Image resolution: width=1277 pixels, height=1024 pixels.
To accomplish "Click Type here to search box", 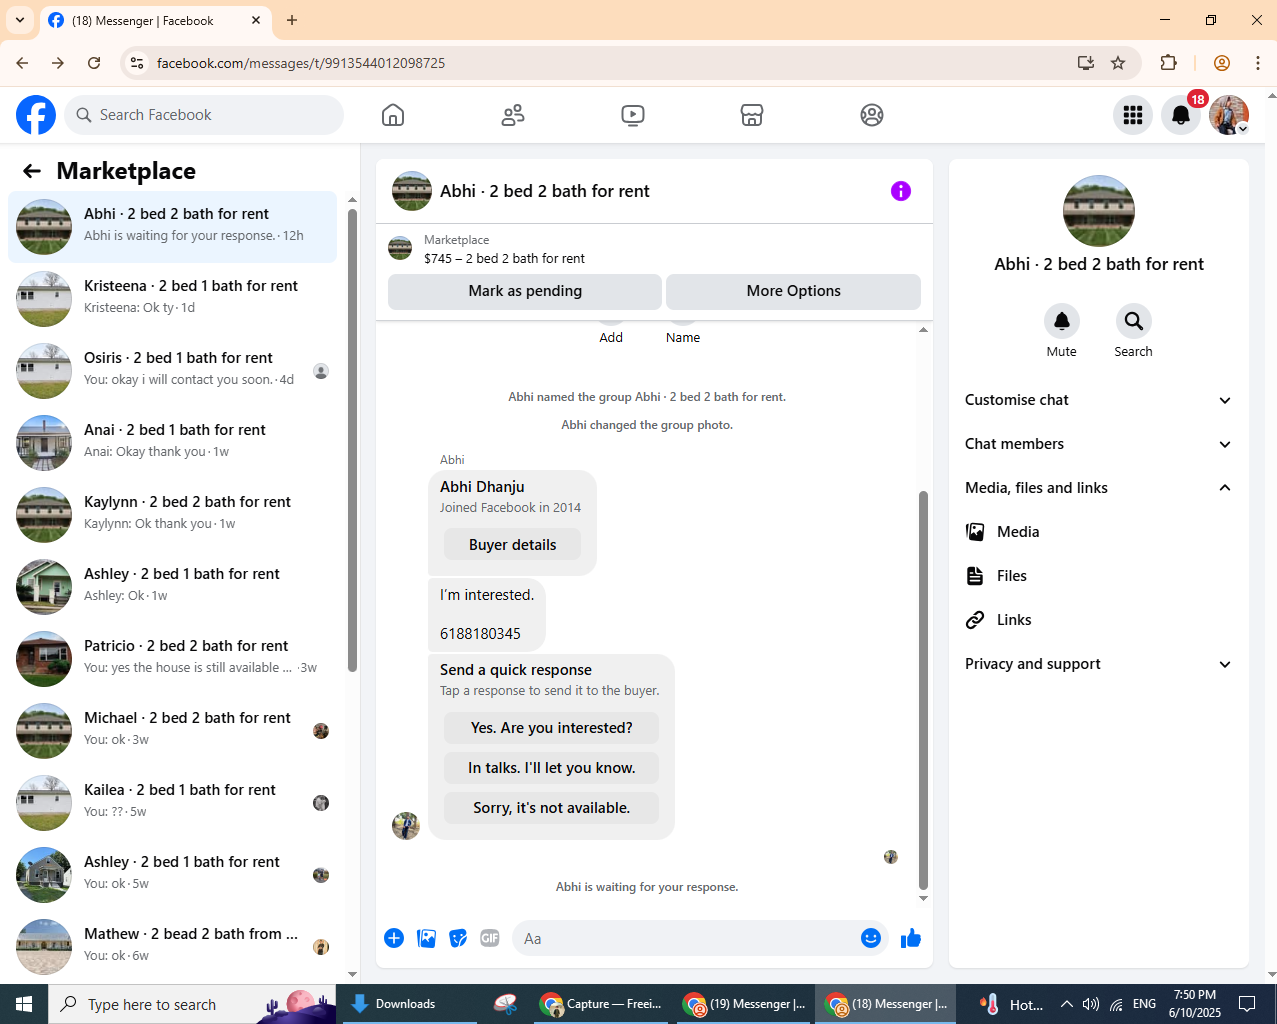I will coord(192,1004).
